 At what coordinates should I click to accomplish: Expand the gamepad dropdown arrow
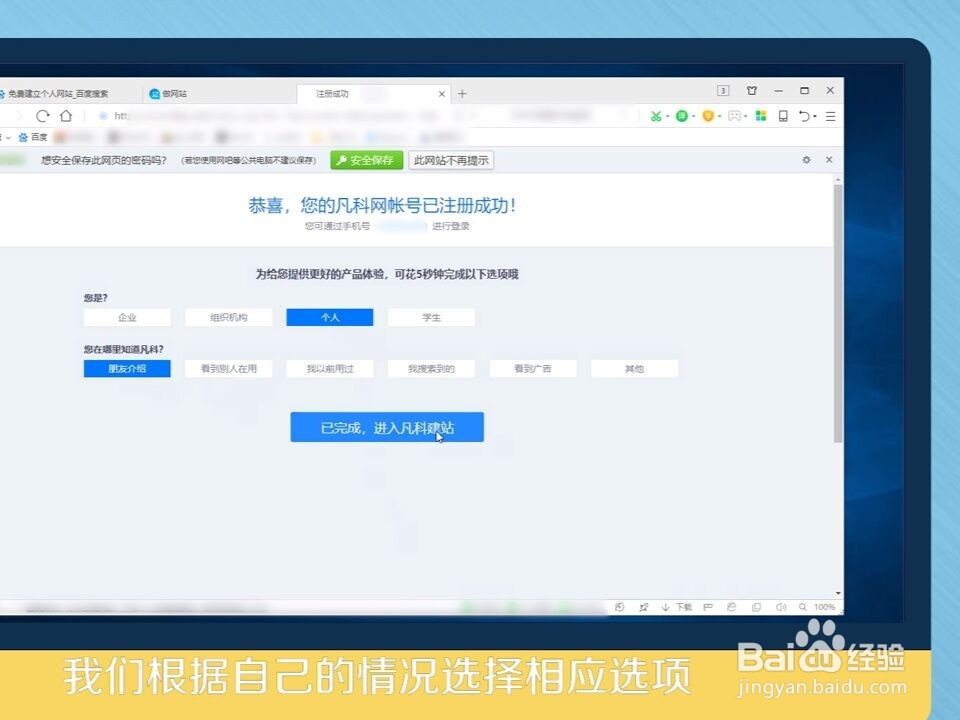click(746, 116)
